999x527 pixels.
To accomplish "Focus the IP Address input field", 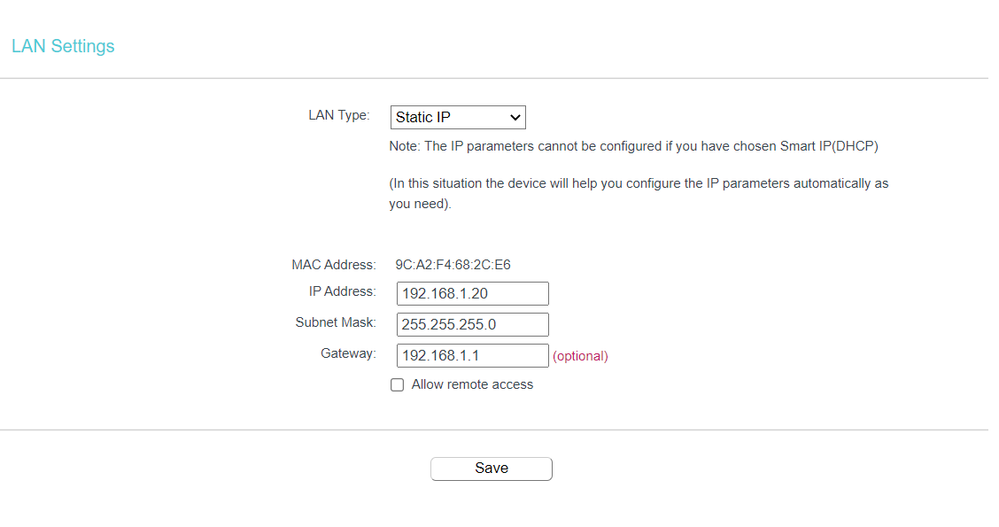I will tap(472, 293).
